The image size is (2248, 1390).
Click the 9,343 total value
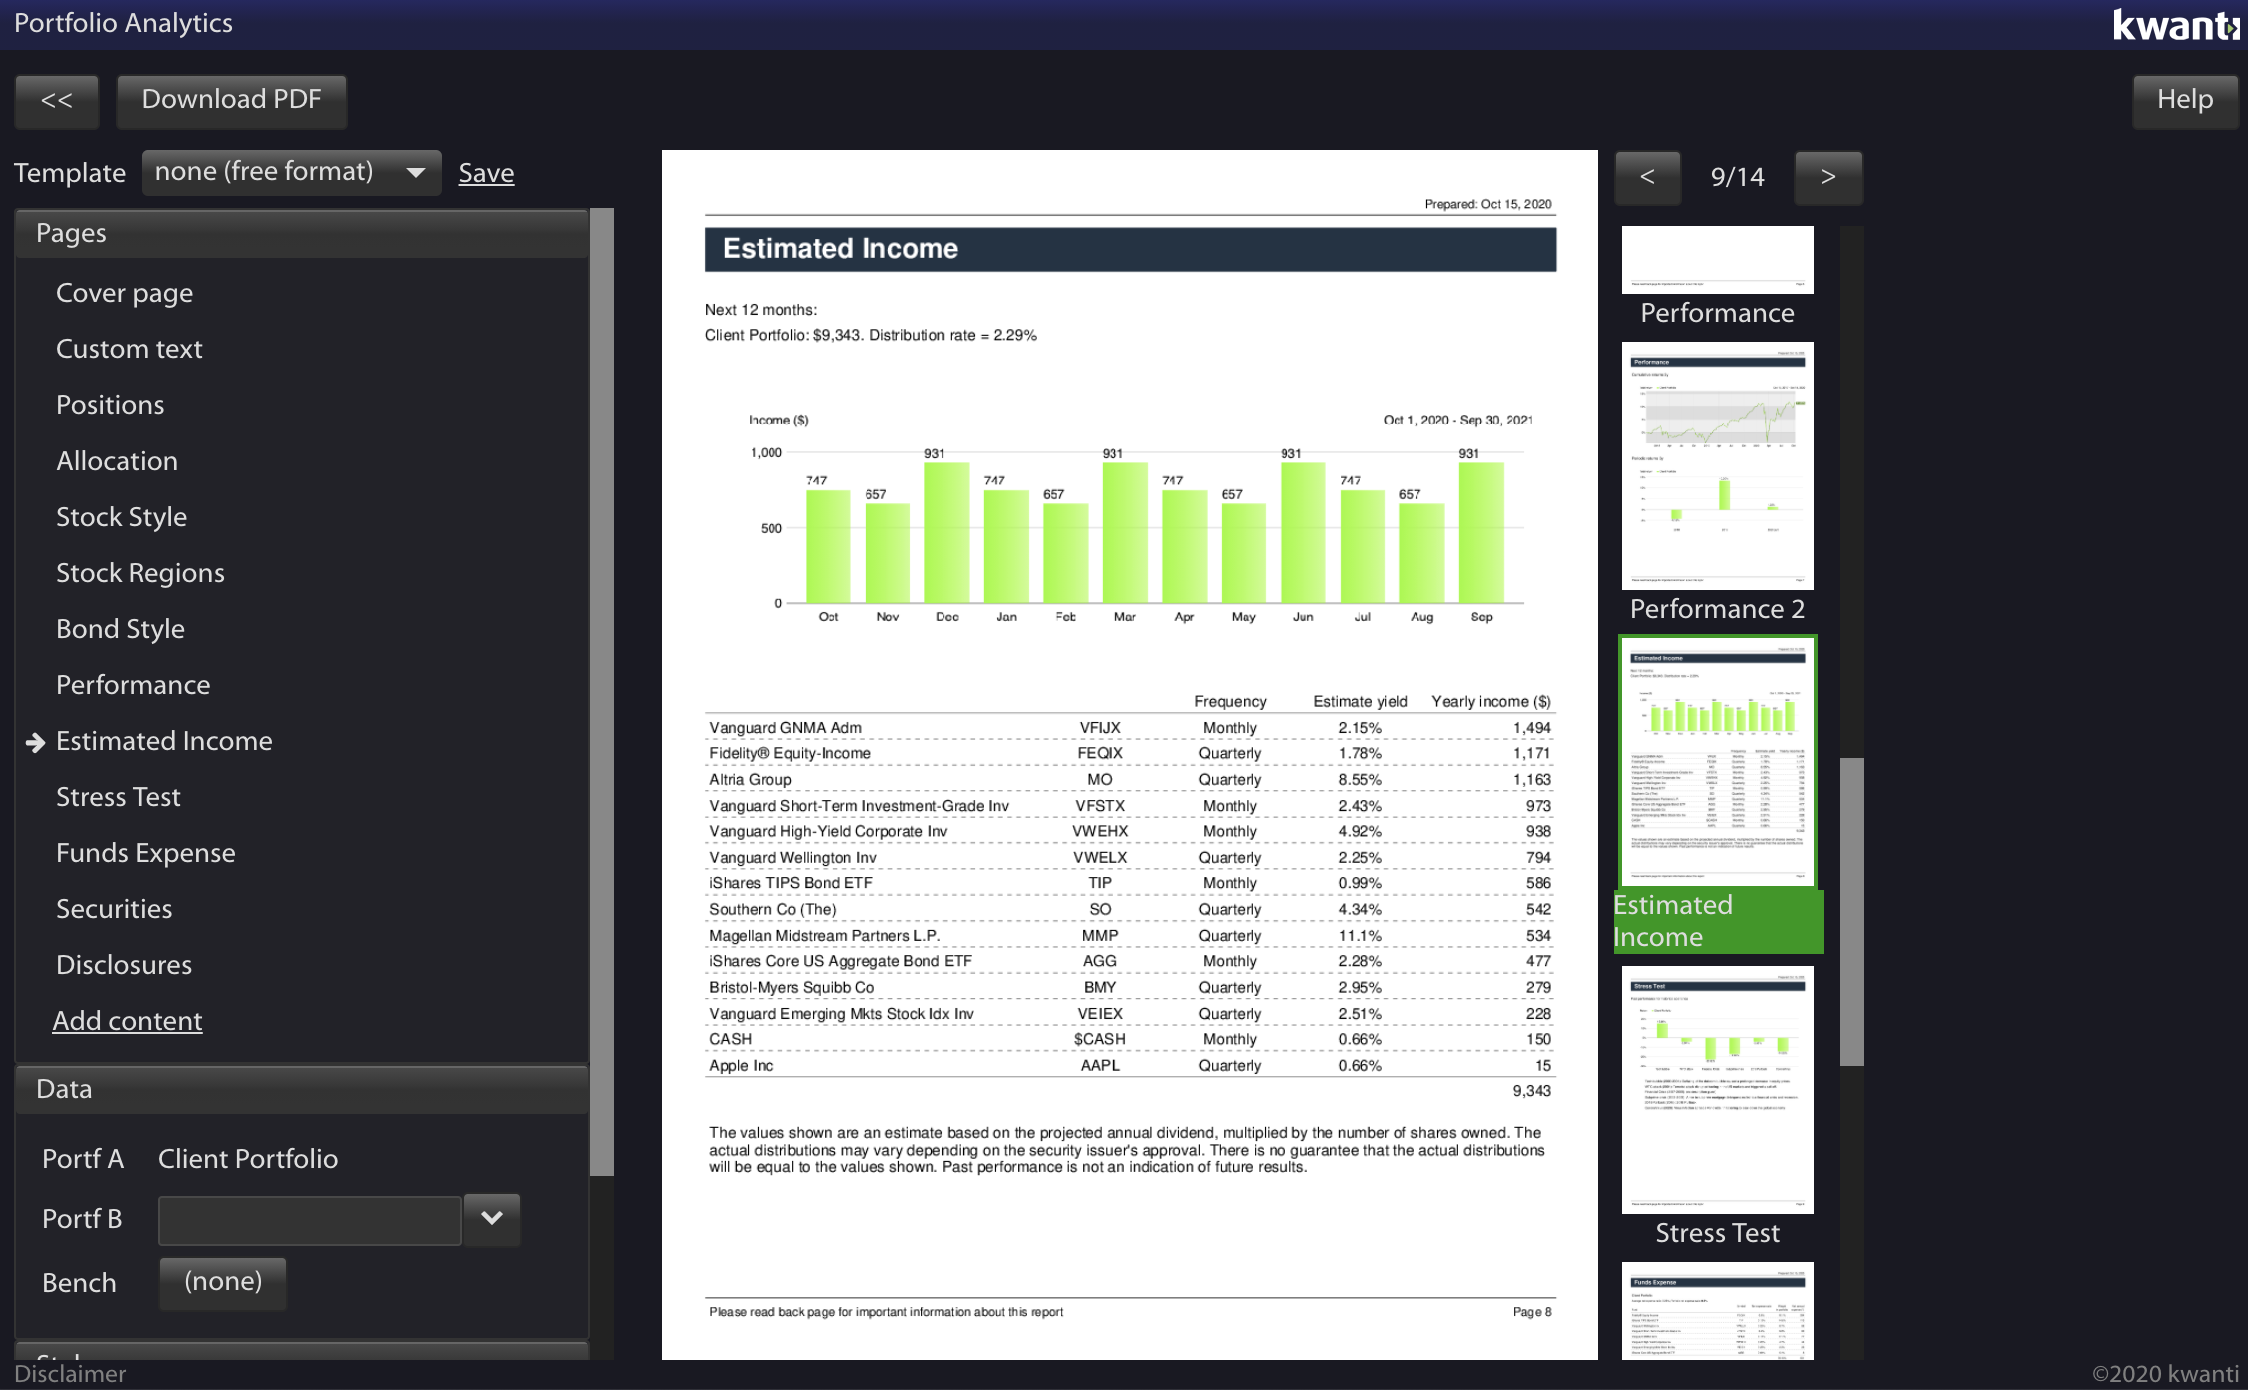click(x=1531, y=1091)
